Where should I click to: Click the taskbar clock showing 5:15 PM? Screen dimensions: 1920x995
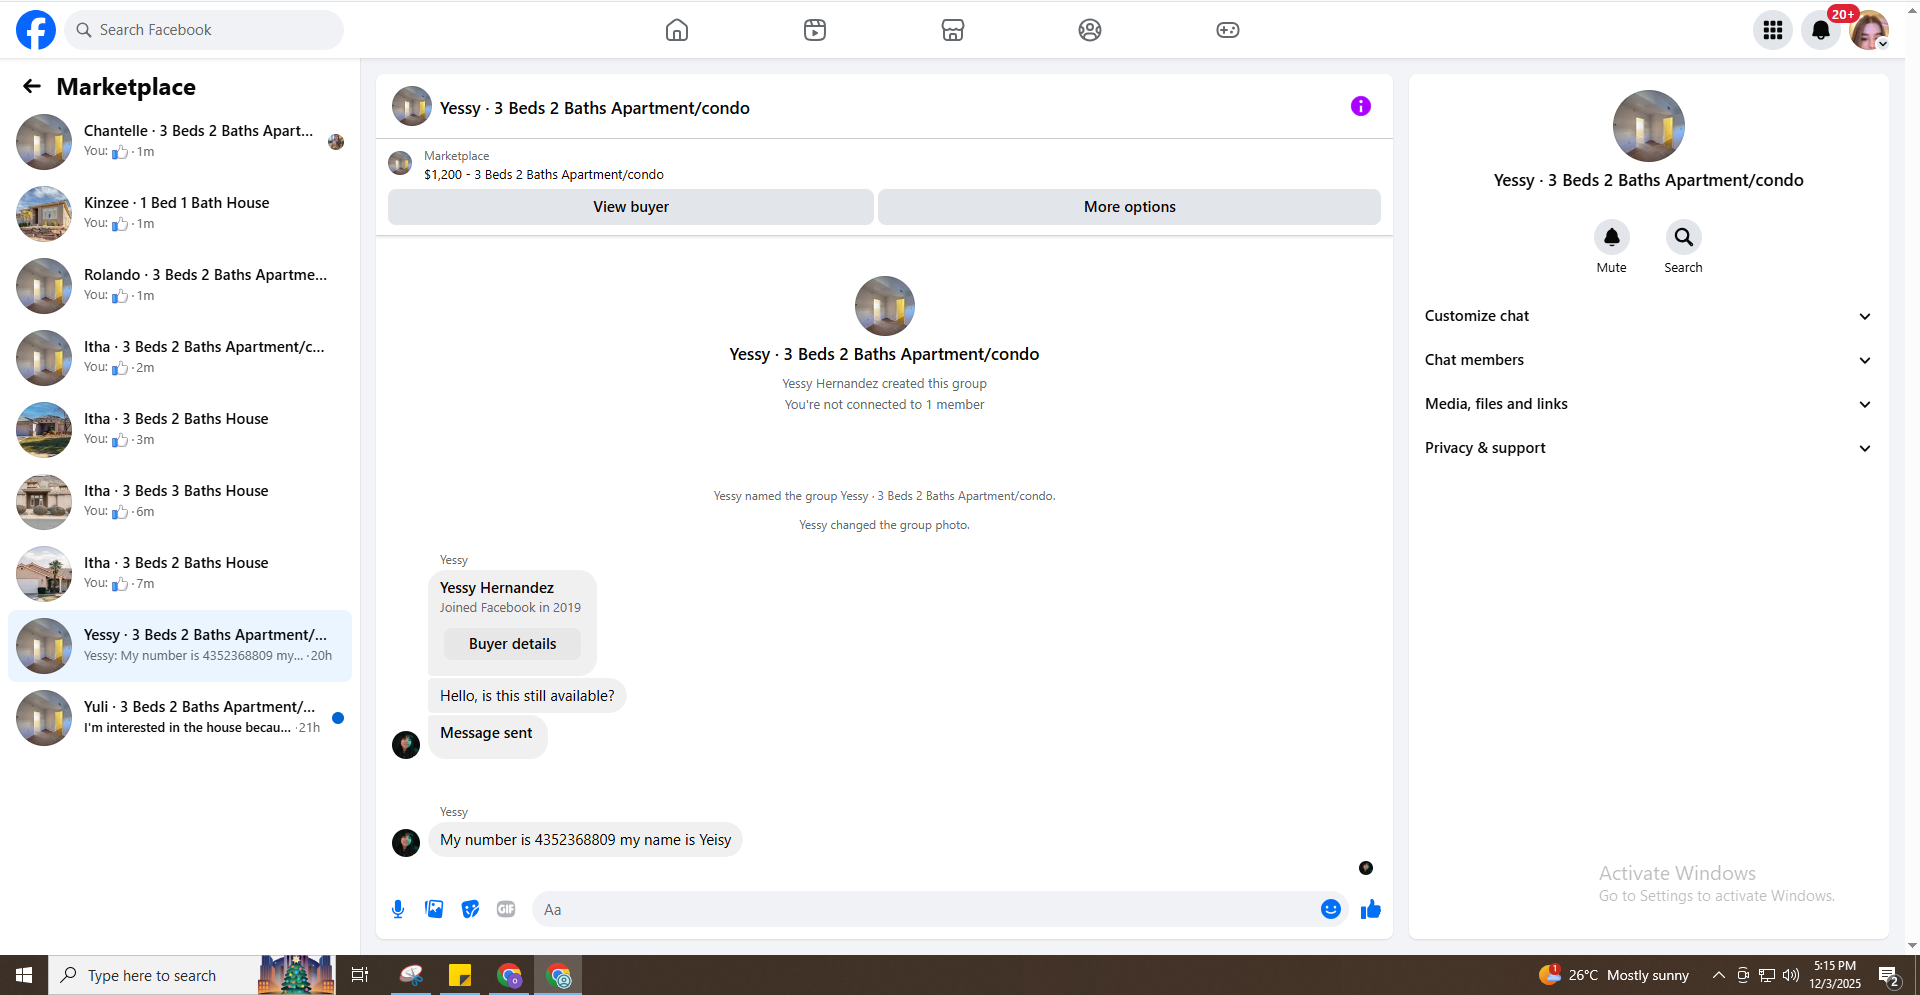(x=1835, y=975)
